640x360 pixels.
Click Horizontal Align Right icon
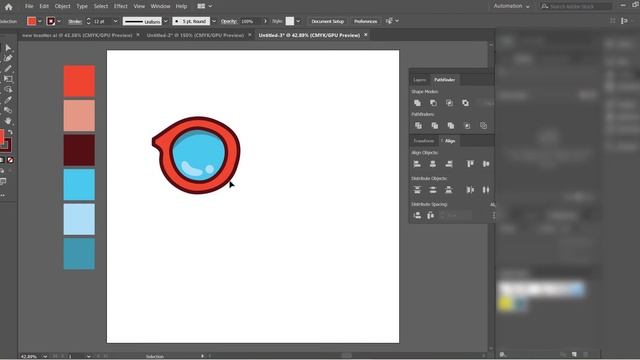coord(449,164)
